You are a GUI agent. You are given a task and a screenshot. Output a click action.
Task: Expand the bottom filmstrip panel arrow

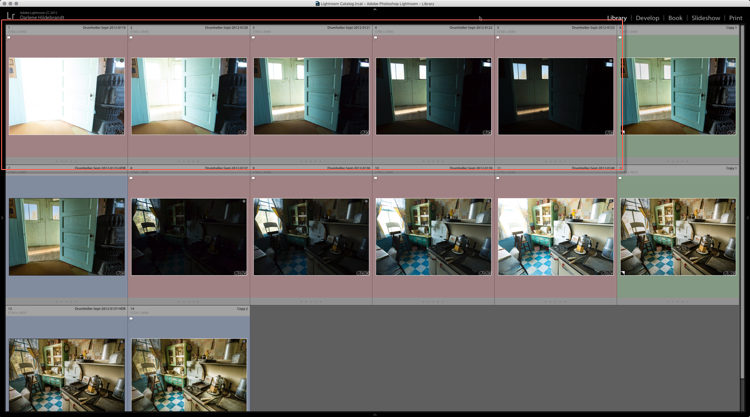tap(375, 415)
